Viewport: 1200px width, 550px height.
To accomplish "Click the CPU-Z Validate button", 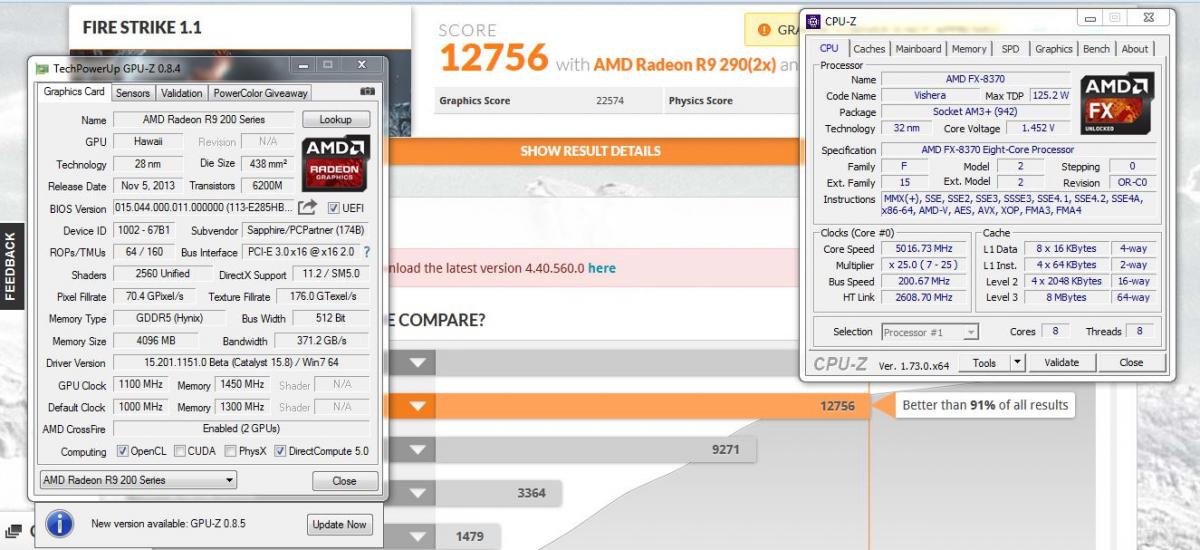I will (1061, 363).
